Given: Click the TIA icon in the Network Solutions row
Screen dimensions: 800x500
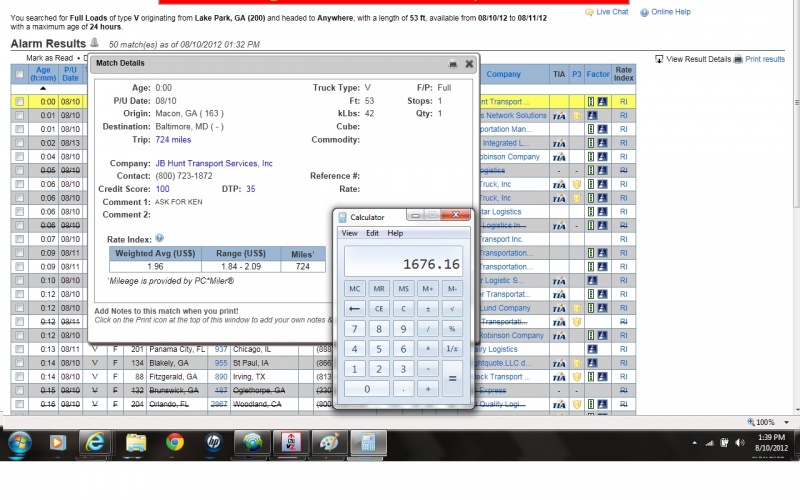Looking at the screenshot, I should pyautogui.click(x=559, y=116).
